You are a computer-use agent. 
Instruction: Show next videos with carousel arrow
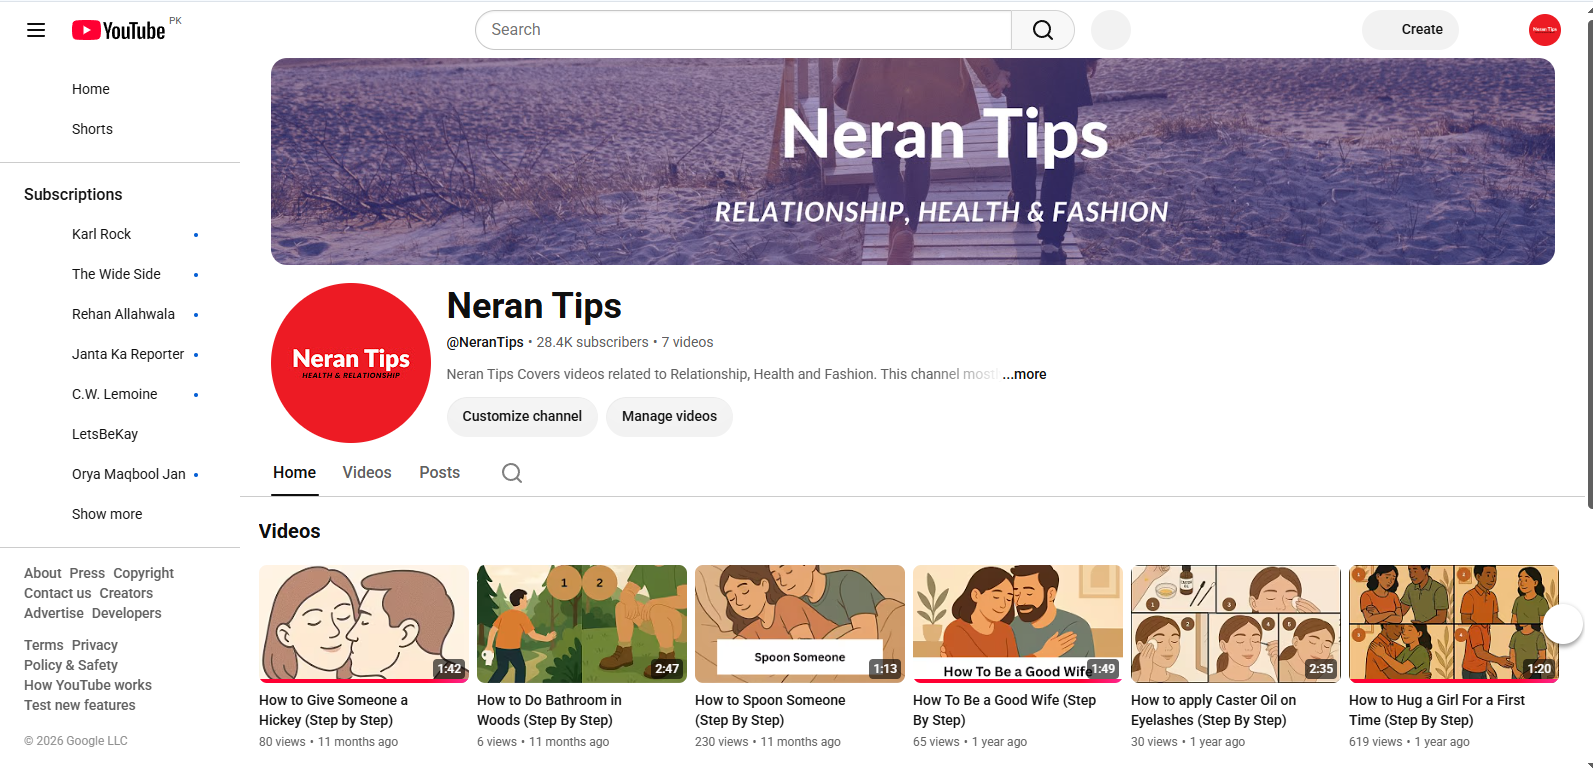click(1563, 625)
